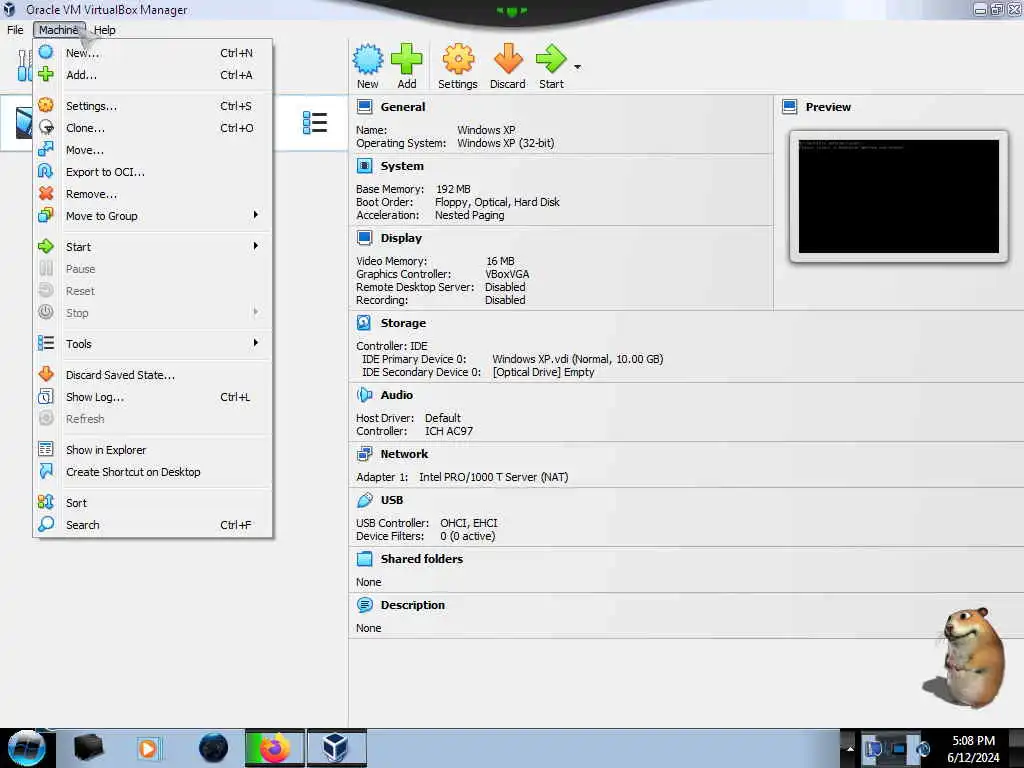1024x768 pixels.
Task: Click the Description section heading
Action: point(413,605)
